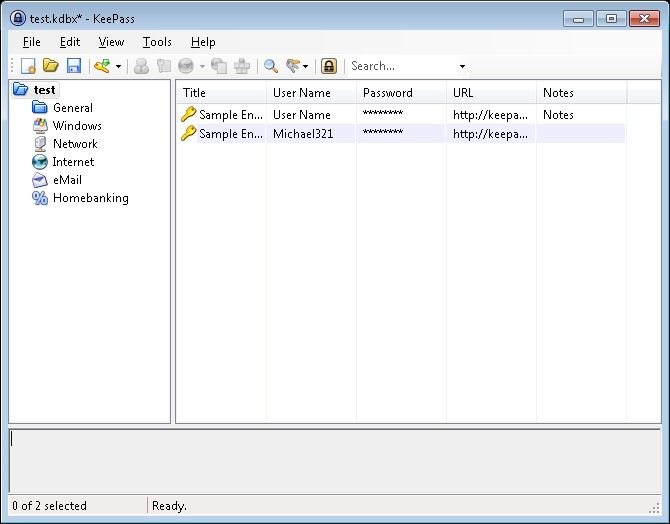
Task: Open the Add Entry dropdown arrow
Action: point(118,67)
